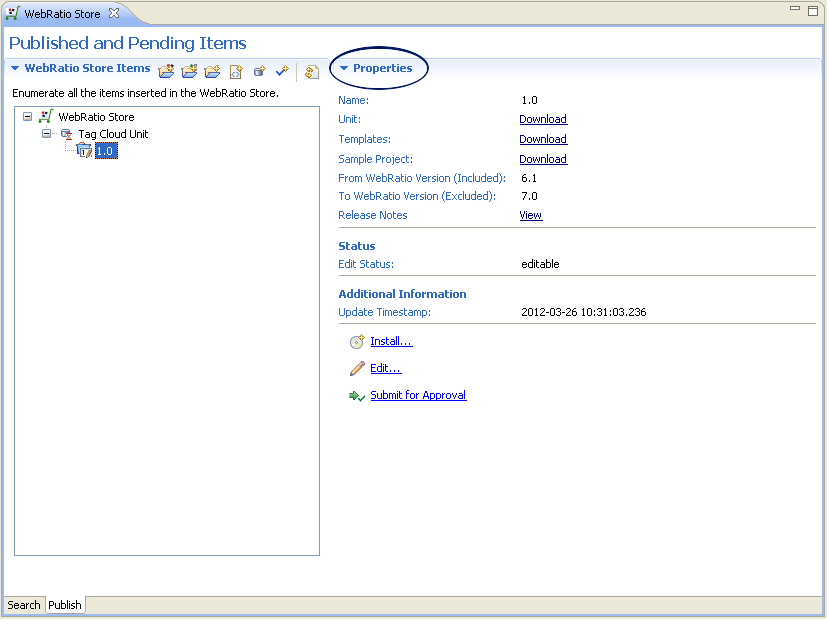Click the Additional Information heading
This screenshot has width=827, height=619.
[402, 294]
